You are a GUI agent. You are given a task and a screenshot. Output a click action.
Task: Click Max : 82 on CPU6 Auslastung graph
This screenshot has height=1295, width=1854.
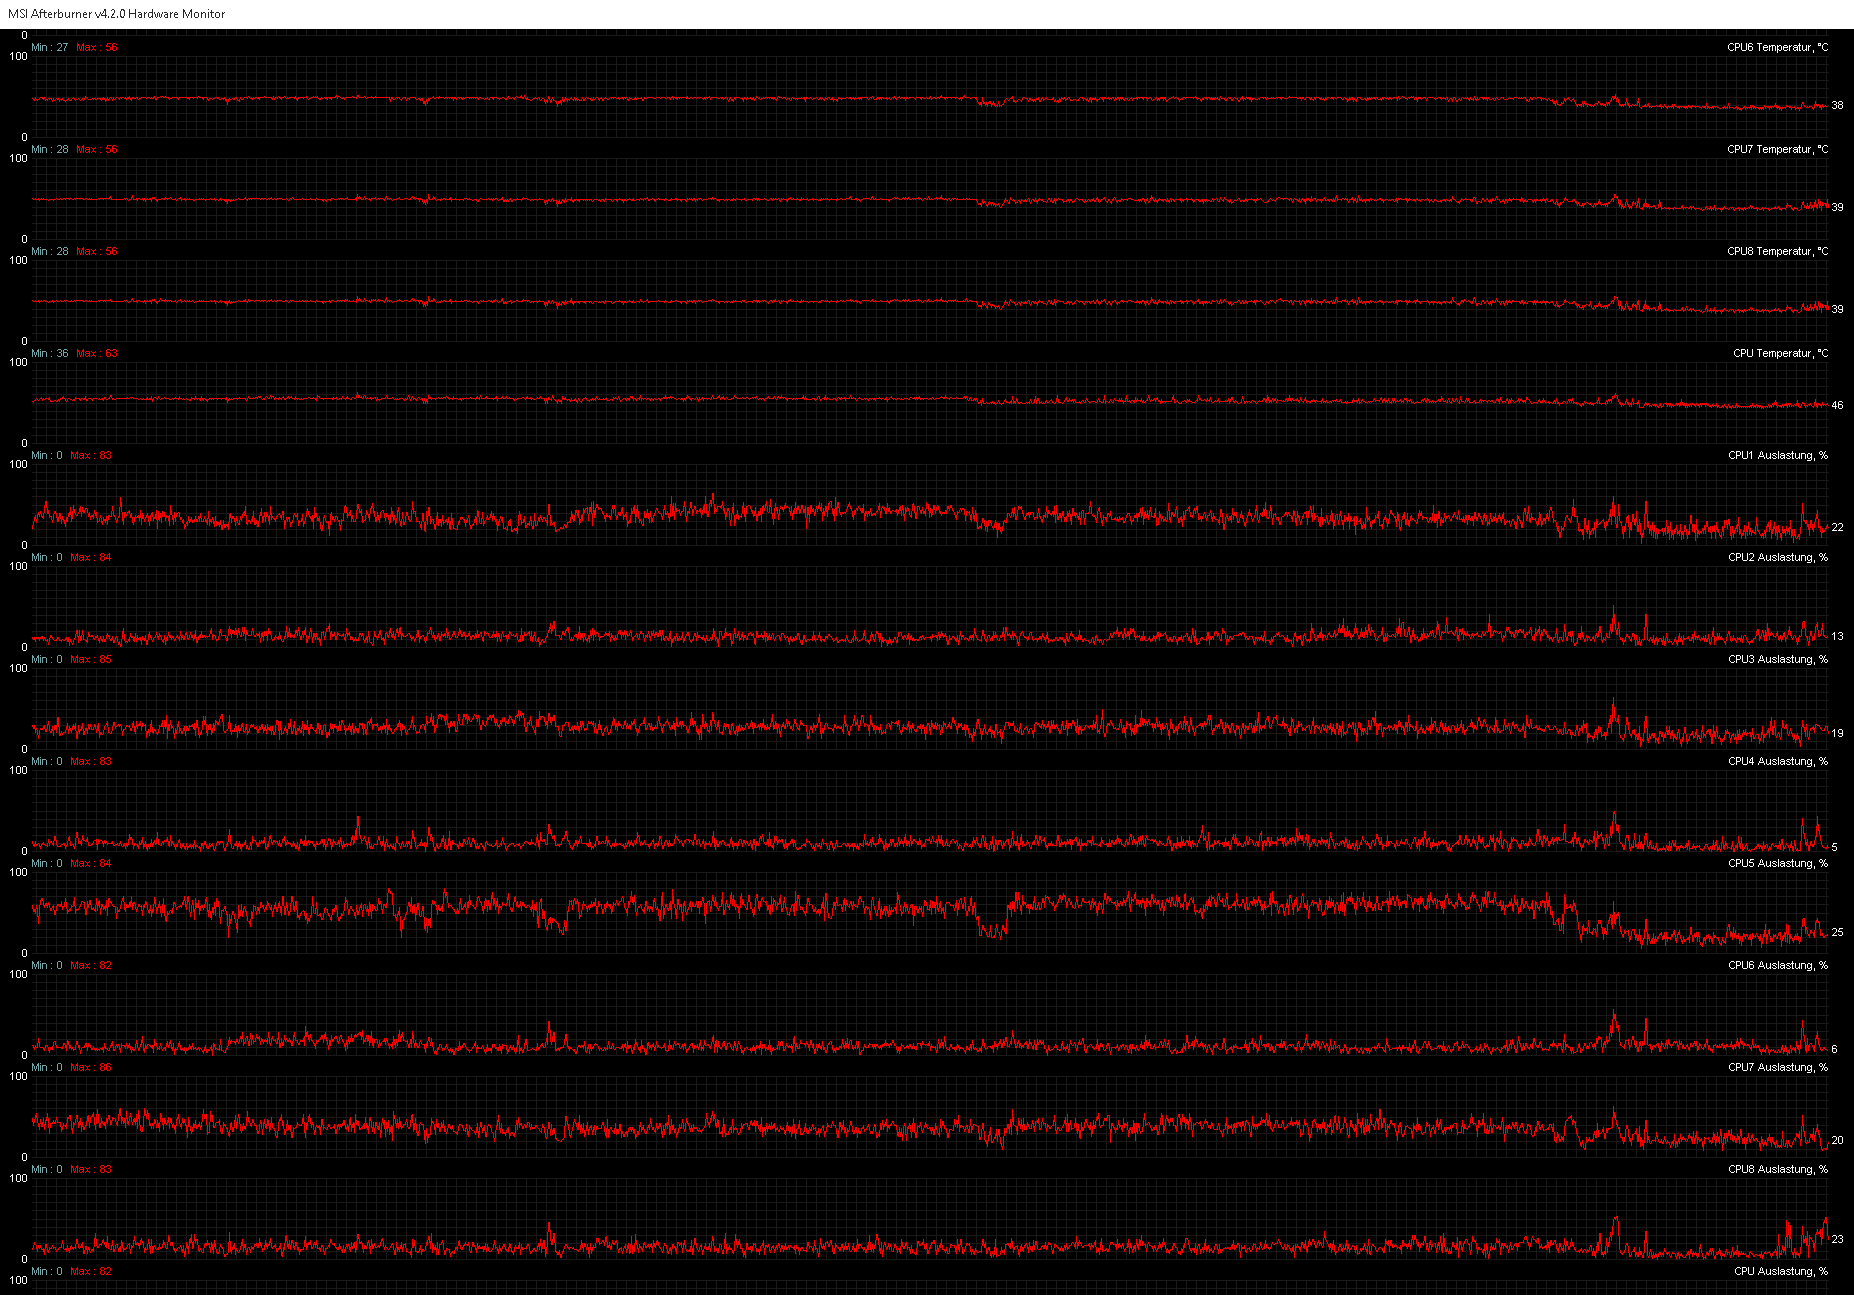click(91, 965)
